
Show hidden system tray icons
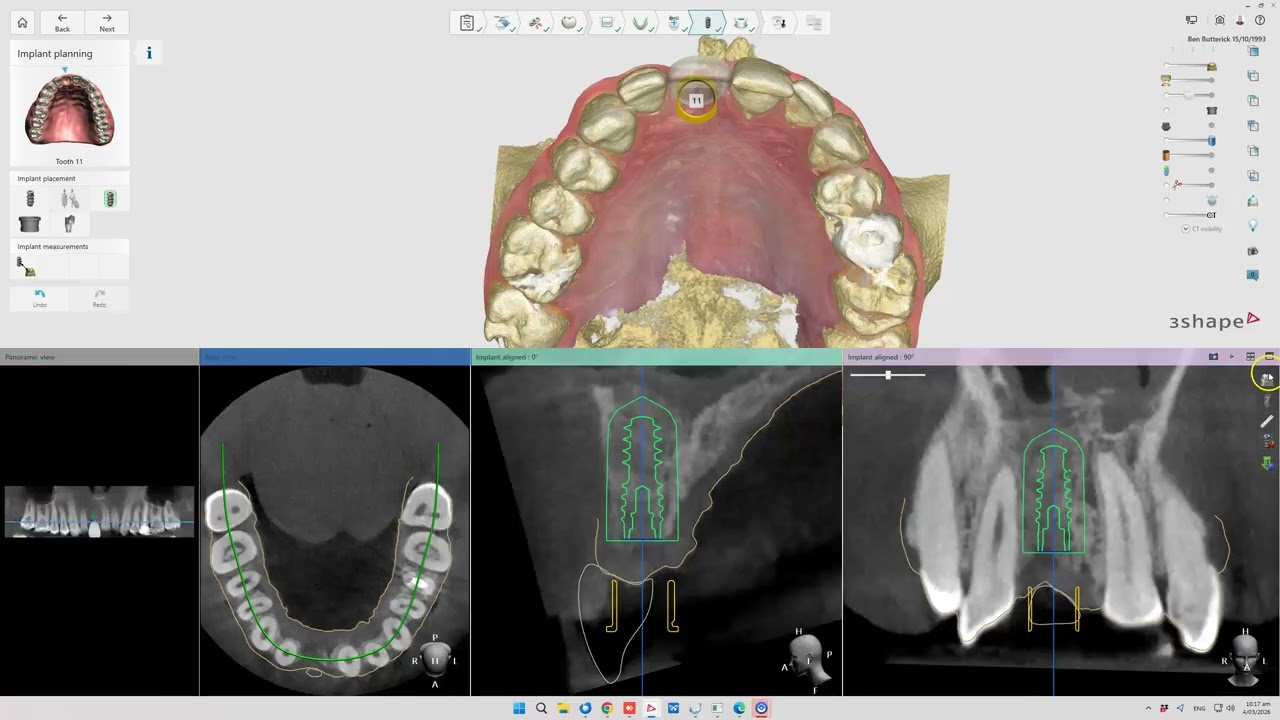[1148, 708]
